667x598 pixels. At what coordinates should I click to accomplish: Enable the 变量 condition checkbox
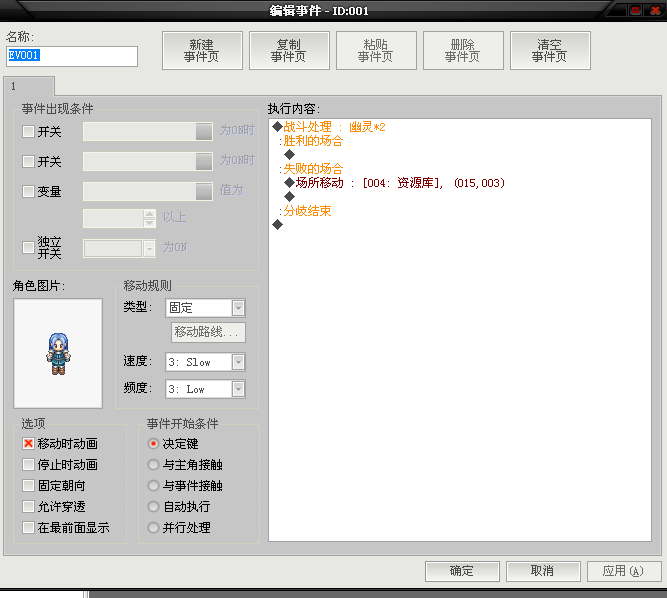click(x=29, y=191)
